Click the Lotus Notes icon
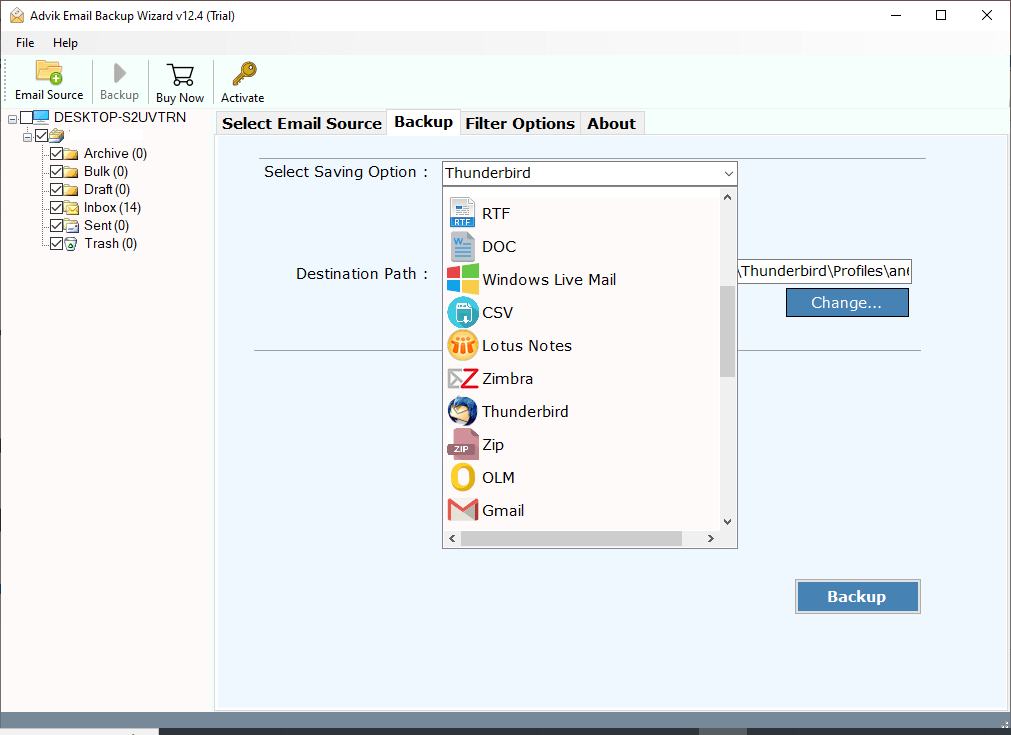1011x735 pixels. point(462,346)
